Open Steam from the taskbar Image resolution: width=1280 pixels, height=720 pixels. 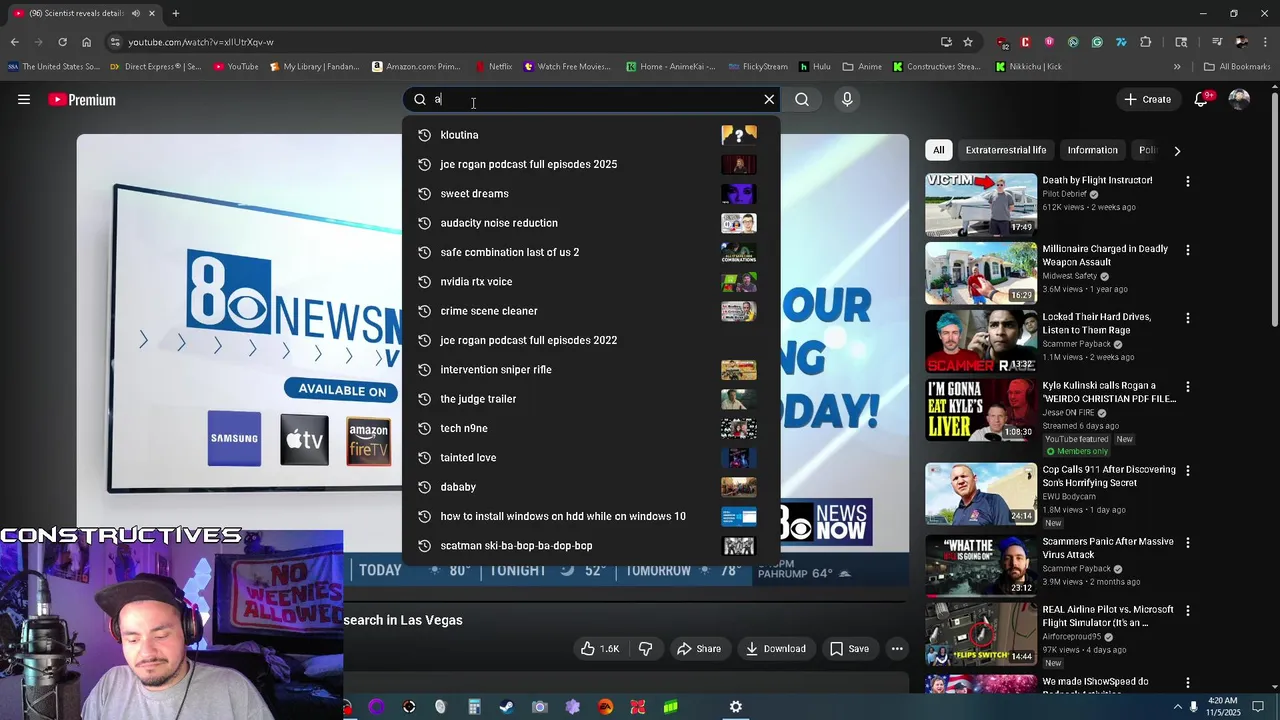click(507, 707)
